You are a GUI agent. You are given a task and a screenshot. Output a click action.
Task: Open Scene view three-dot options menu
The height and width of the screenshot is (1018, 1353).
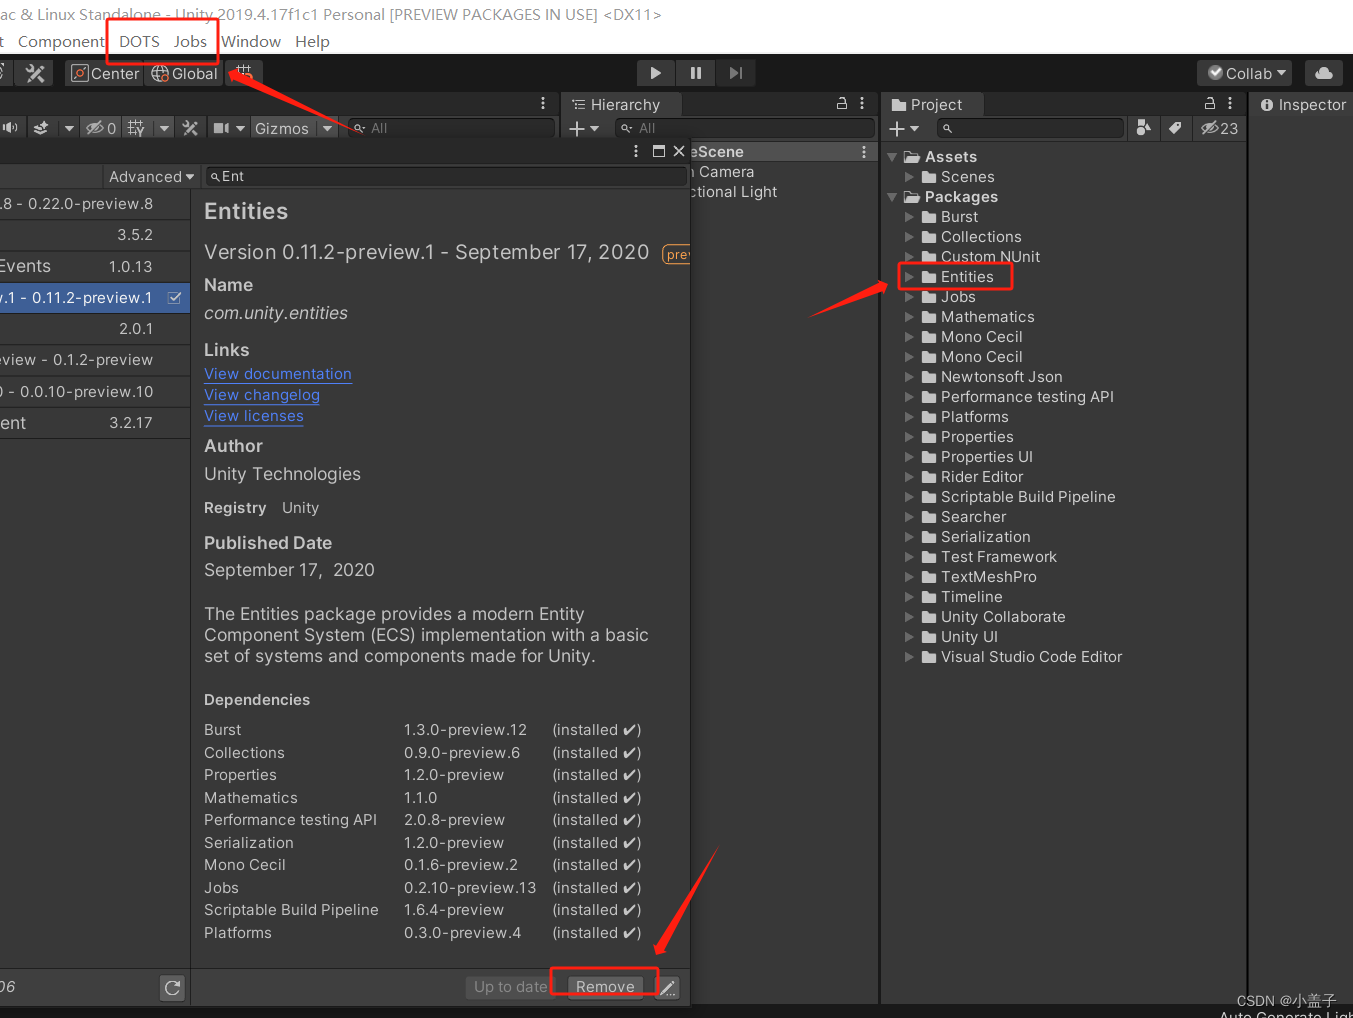point(543,103)
